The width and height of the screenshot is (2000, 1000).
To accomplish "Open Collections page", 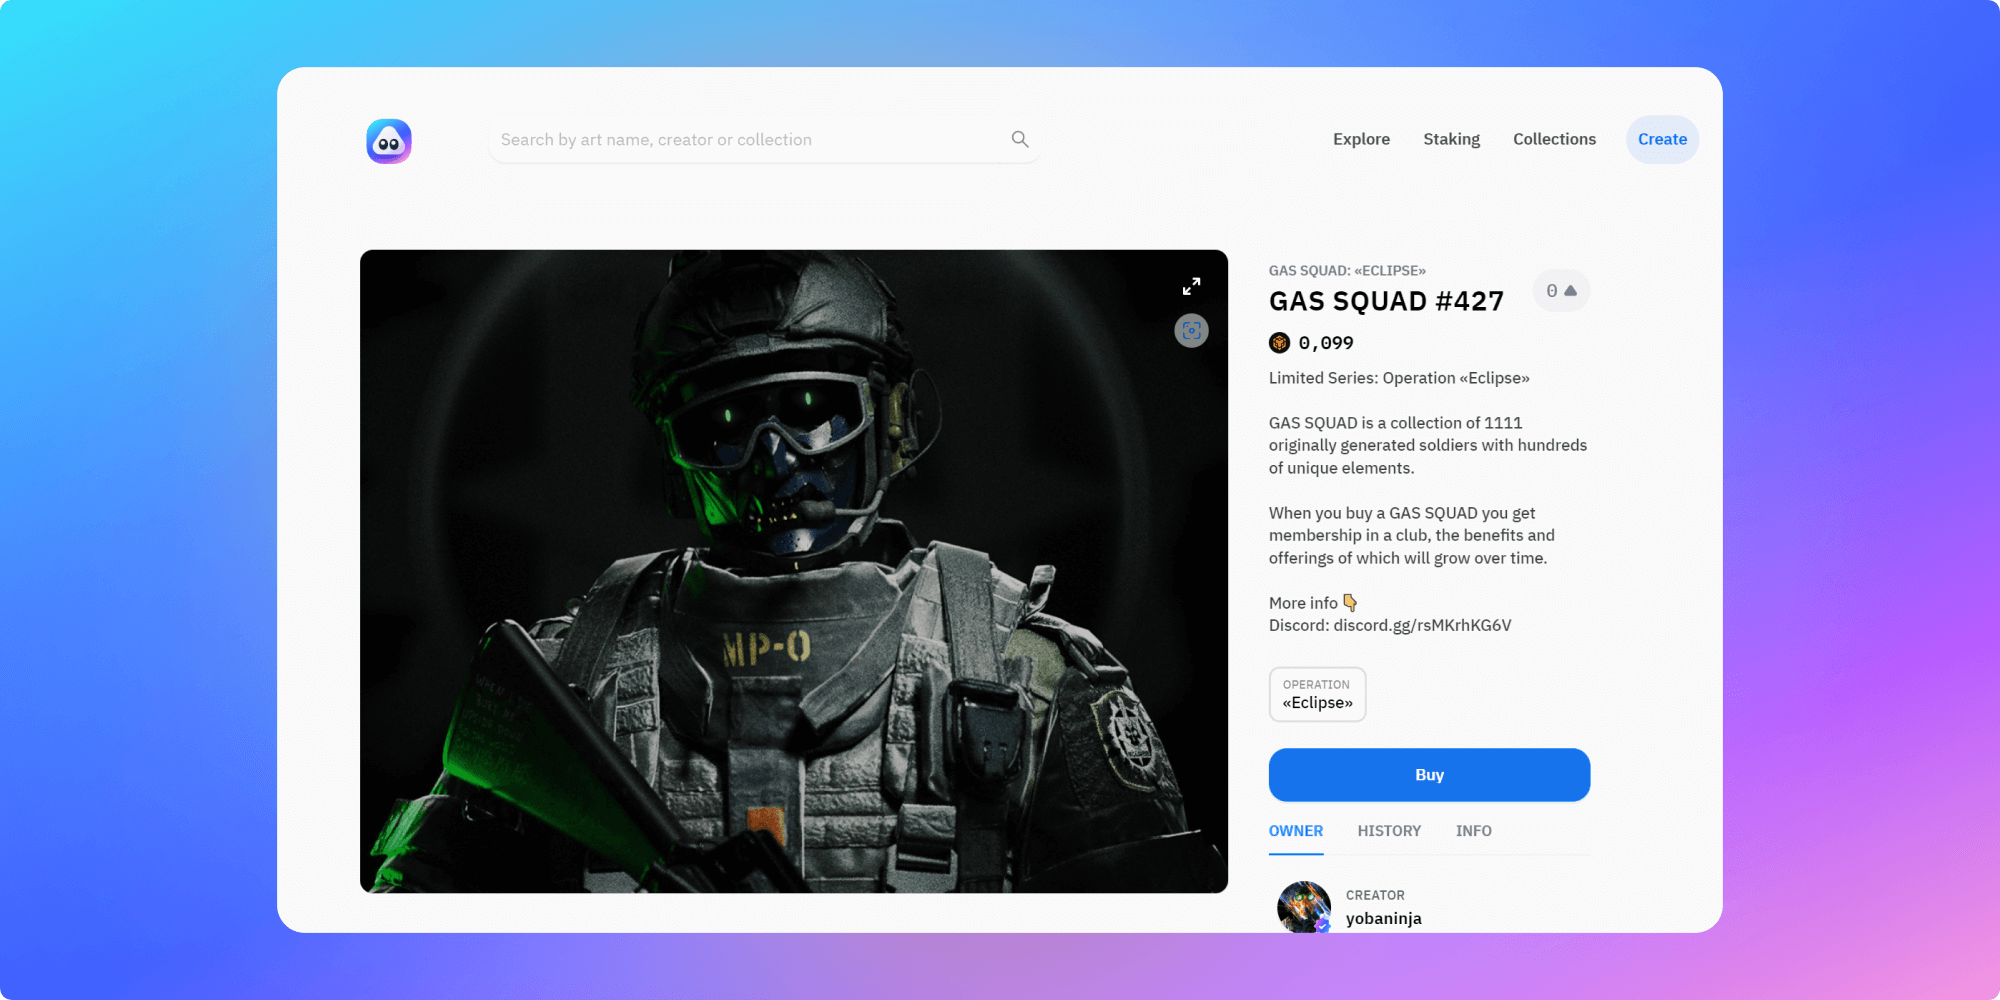I will coord(1554,139).
